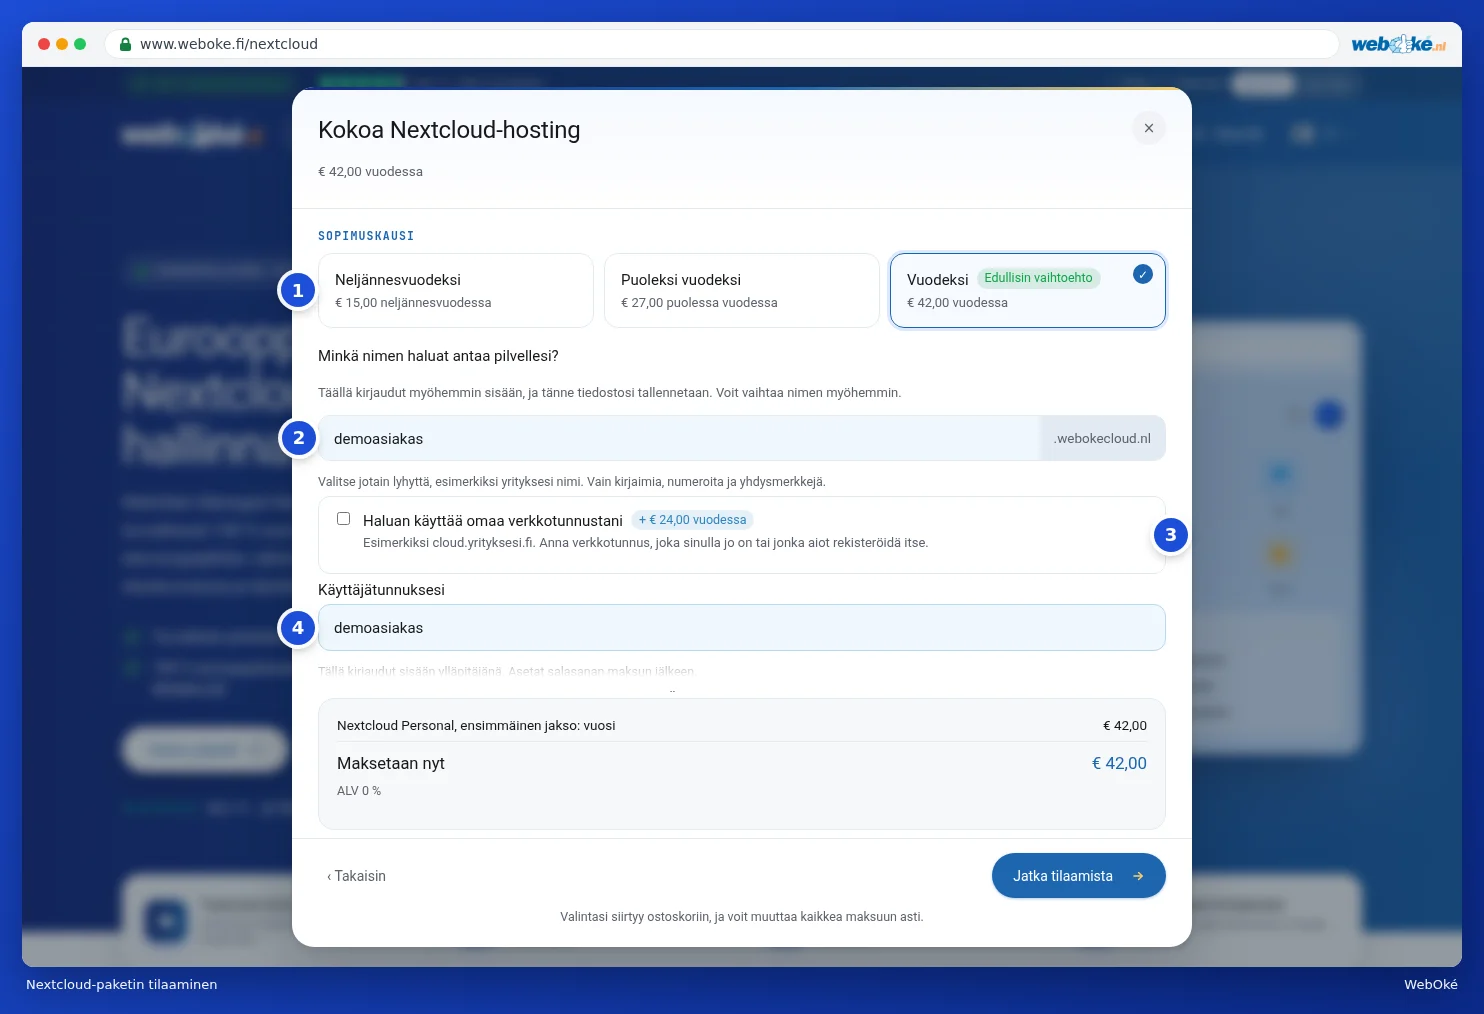Click the Valintasi siirtyy ostoskoriin footer note
The image size is (1484, 1014).
(742, 917)
